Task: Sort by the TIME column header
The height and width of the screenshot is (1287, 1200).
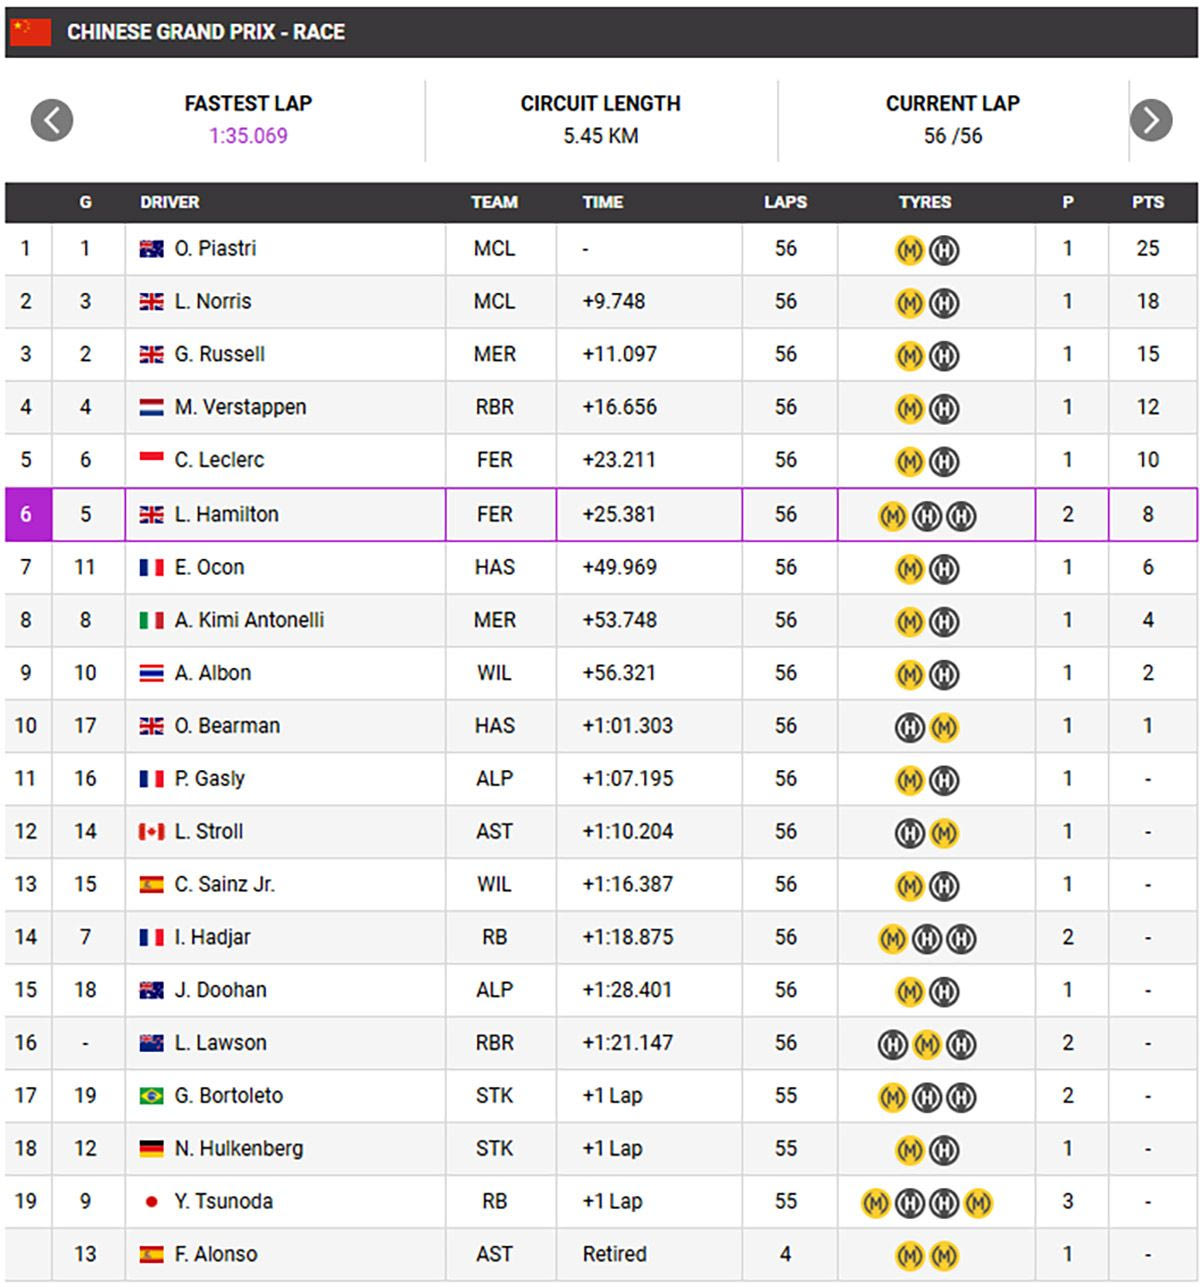Action: [x=602, y=202]
